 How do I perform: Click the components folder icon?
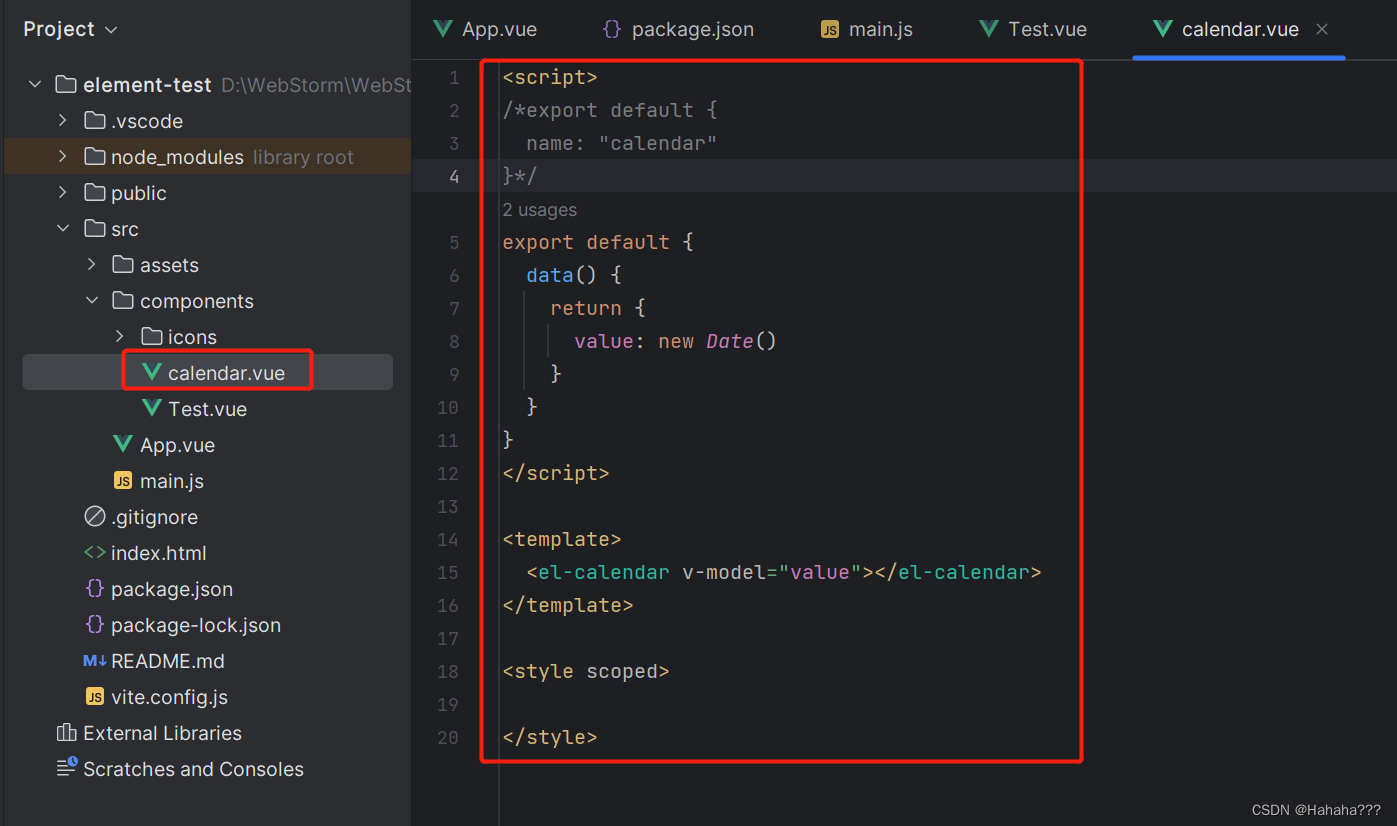pos(123,301)
